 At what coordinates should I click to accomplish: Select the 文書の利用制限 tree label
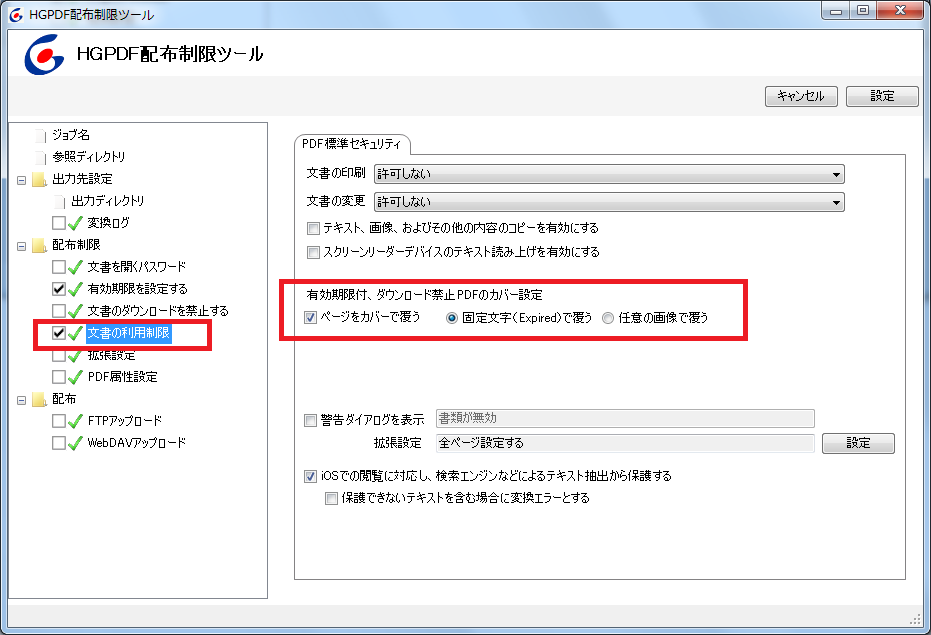click(x=129, y=333)
